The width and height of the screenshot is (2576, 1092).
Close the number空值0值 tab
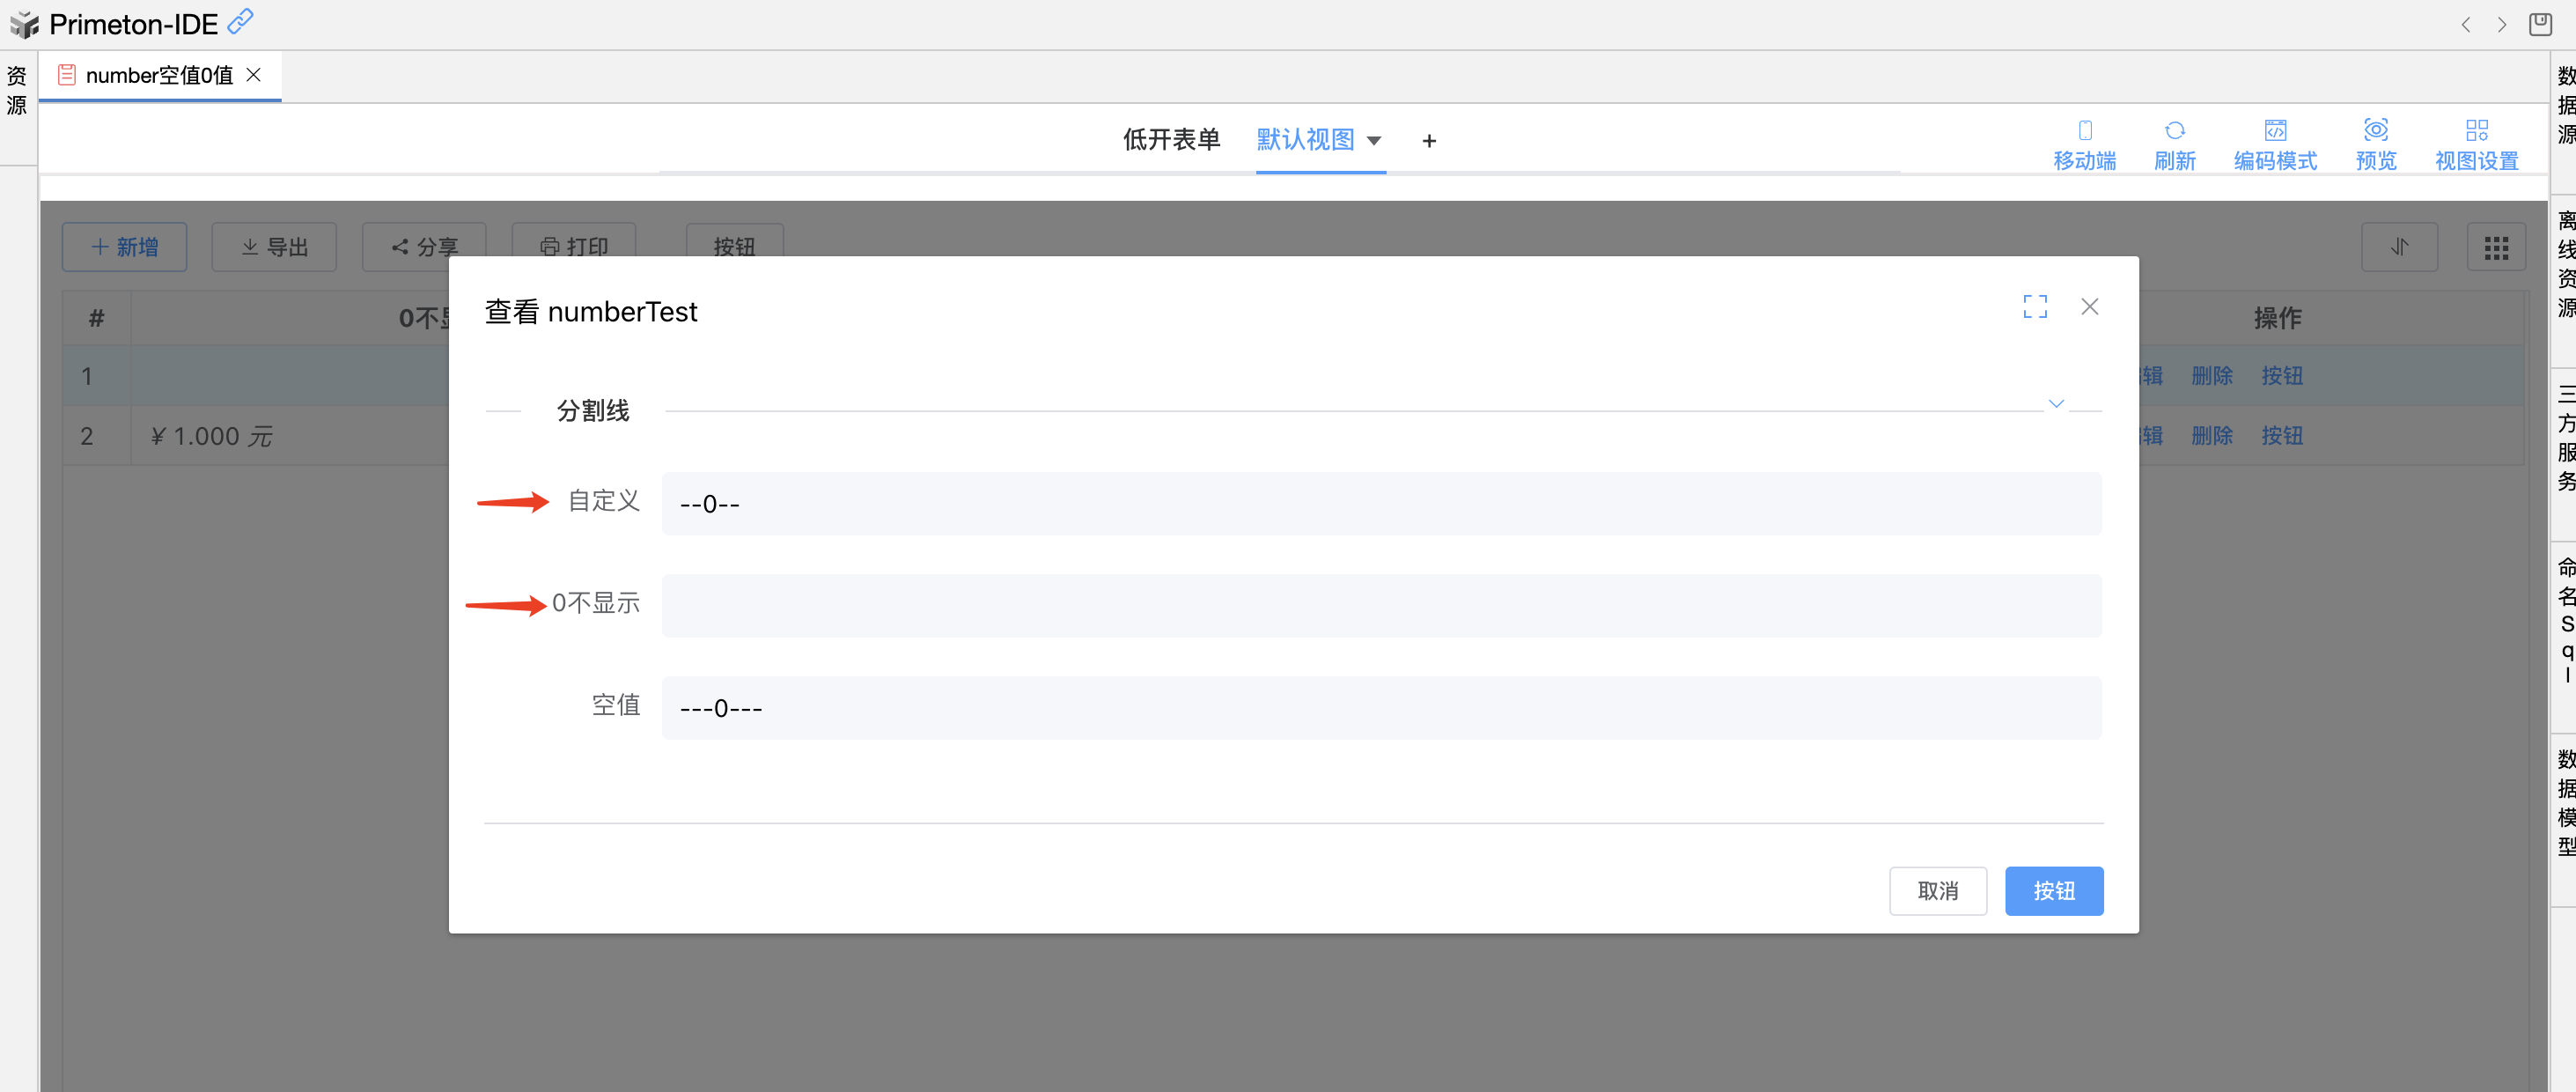tap(254, 75)
